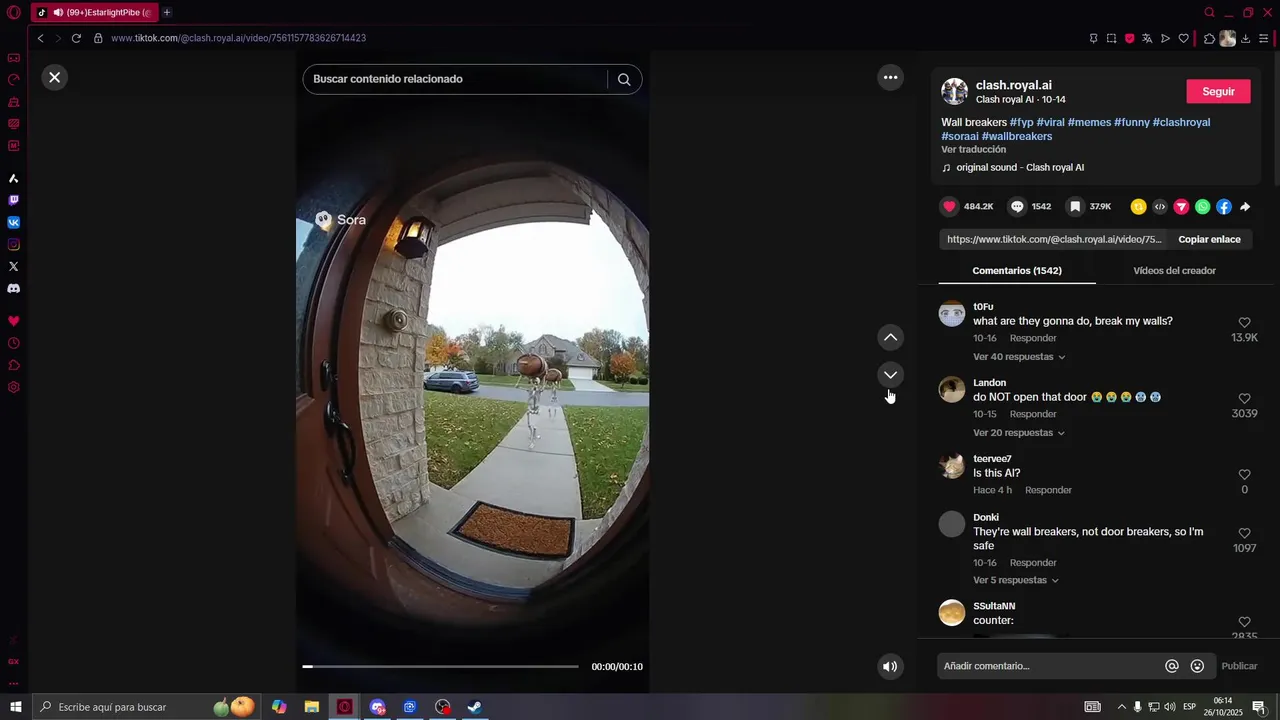The height and width of the screenshot is (720, 1280).
Task: Share to WhatsApp
Action: (1202, 207)
